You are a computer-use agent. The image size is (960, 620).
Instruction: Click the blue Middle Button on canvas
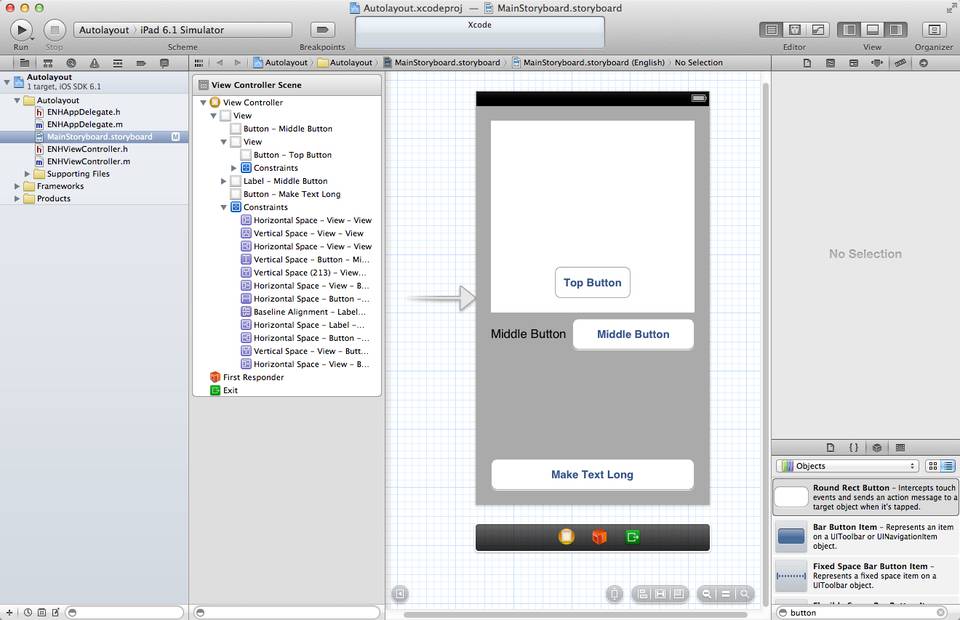tap(633, 334)
